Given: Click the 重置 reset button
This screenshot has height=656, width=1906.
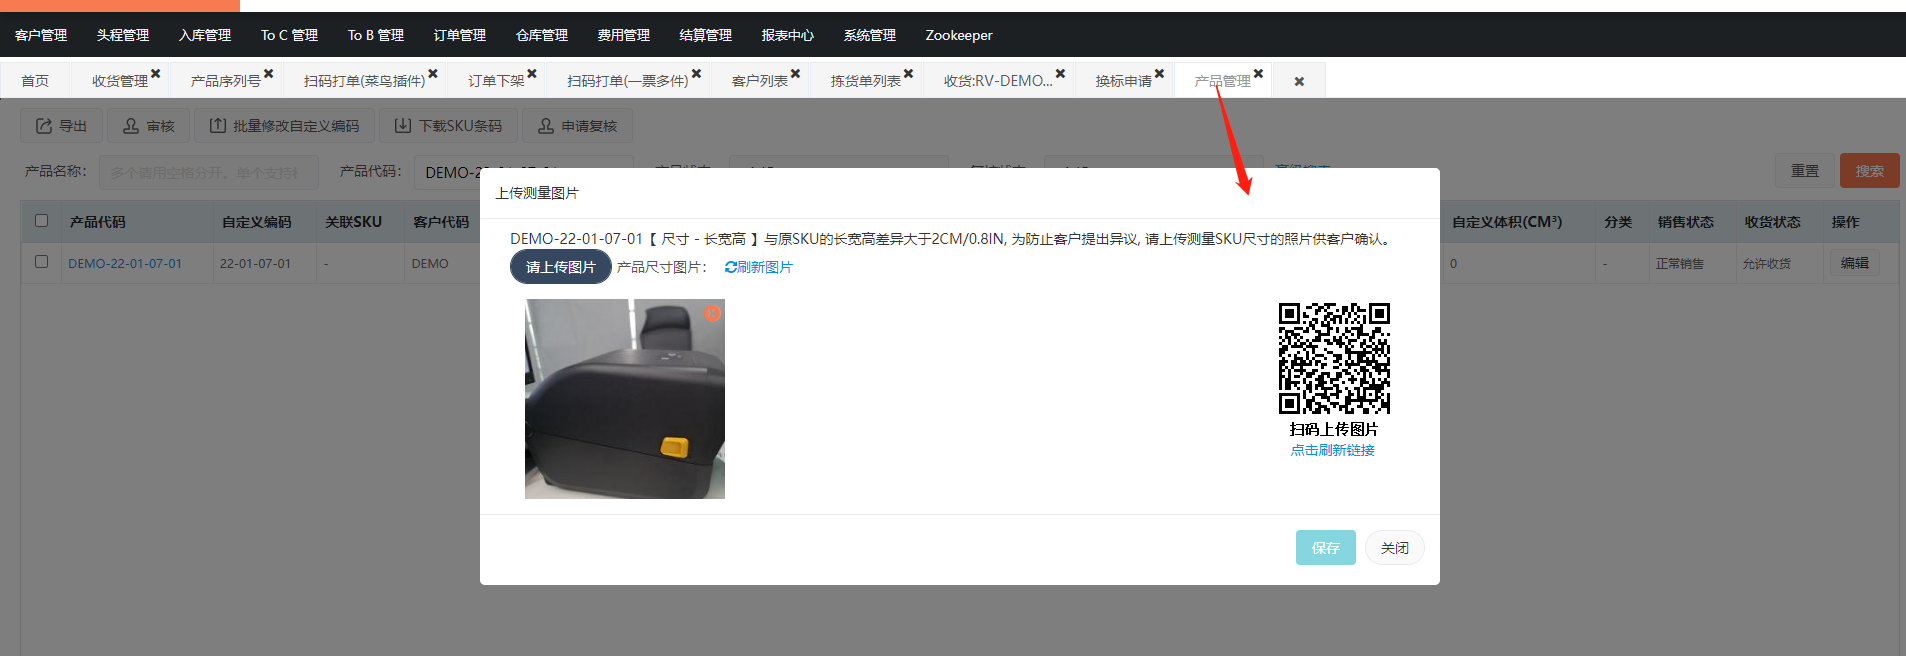Looking at the screenshot, I should tap(1805, 171).
